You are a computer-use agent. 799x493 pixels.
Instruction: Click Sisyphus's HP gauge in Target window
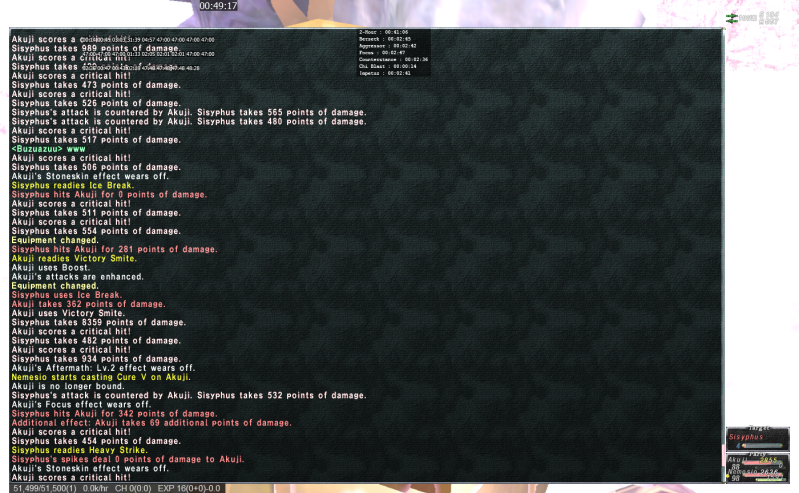pos(762,446)
